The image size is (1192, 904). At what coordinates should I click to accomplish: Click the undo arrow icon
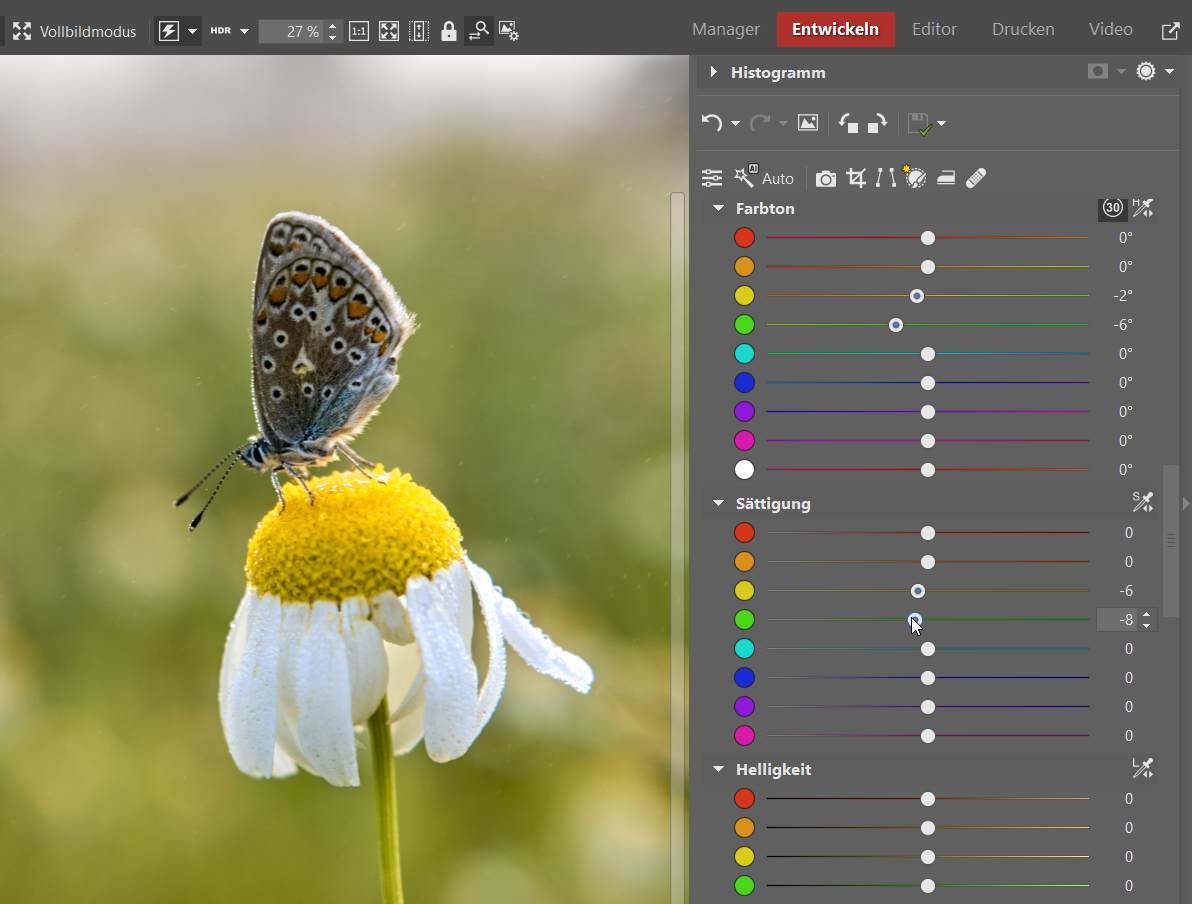[711, 123]
